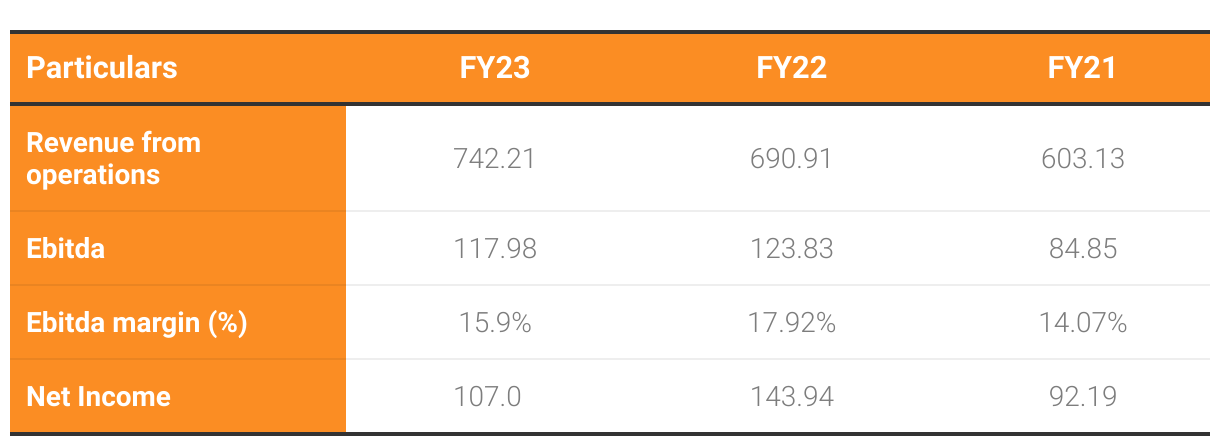1220x446 pixels.
Task: Select FY21 revenue value 603.13
Action: (1082, 159)
